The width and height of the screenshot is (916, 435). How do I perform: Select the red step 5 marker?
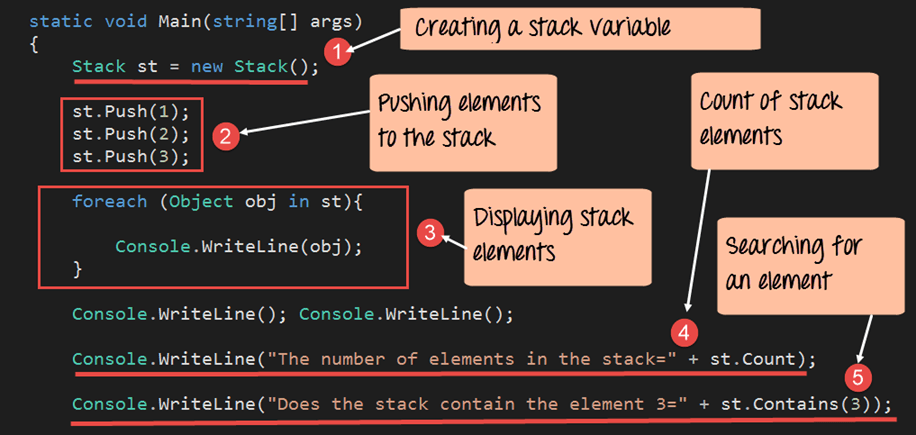click(x=854, y=379)
